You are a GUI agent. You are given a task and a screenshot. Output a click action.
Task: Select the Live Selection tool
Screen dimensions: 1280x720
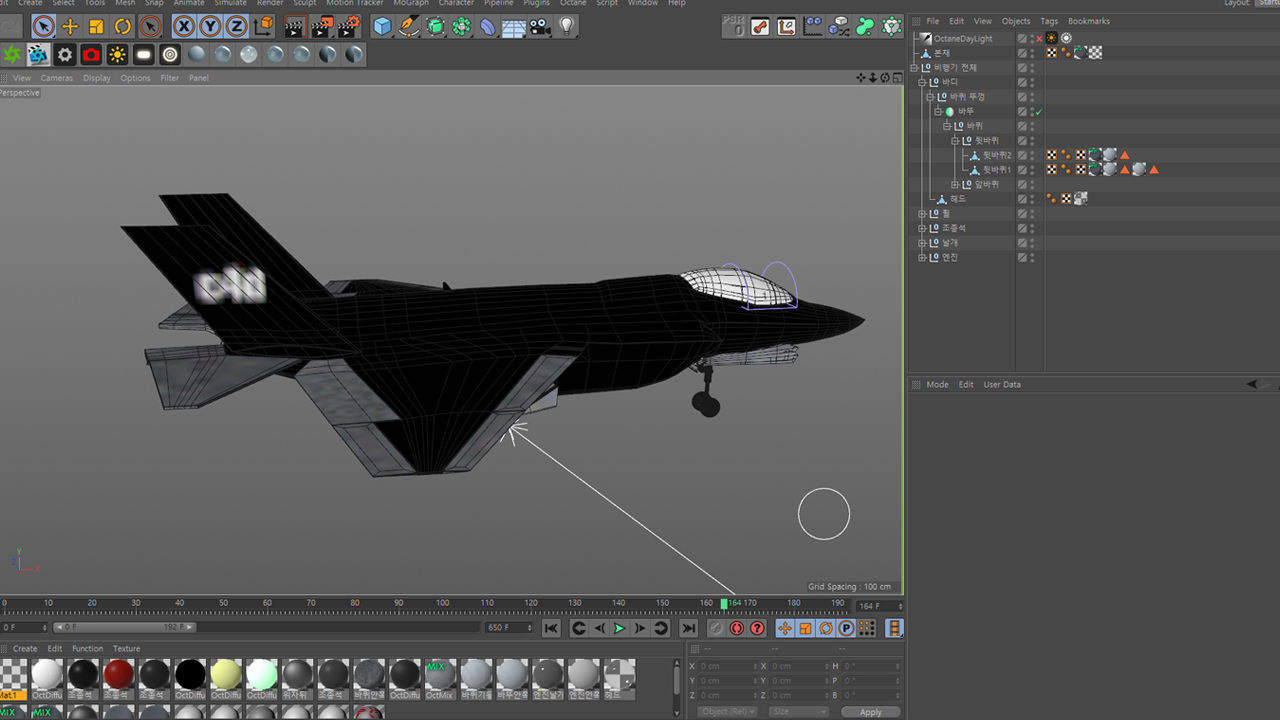43,26
